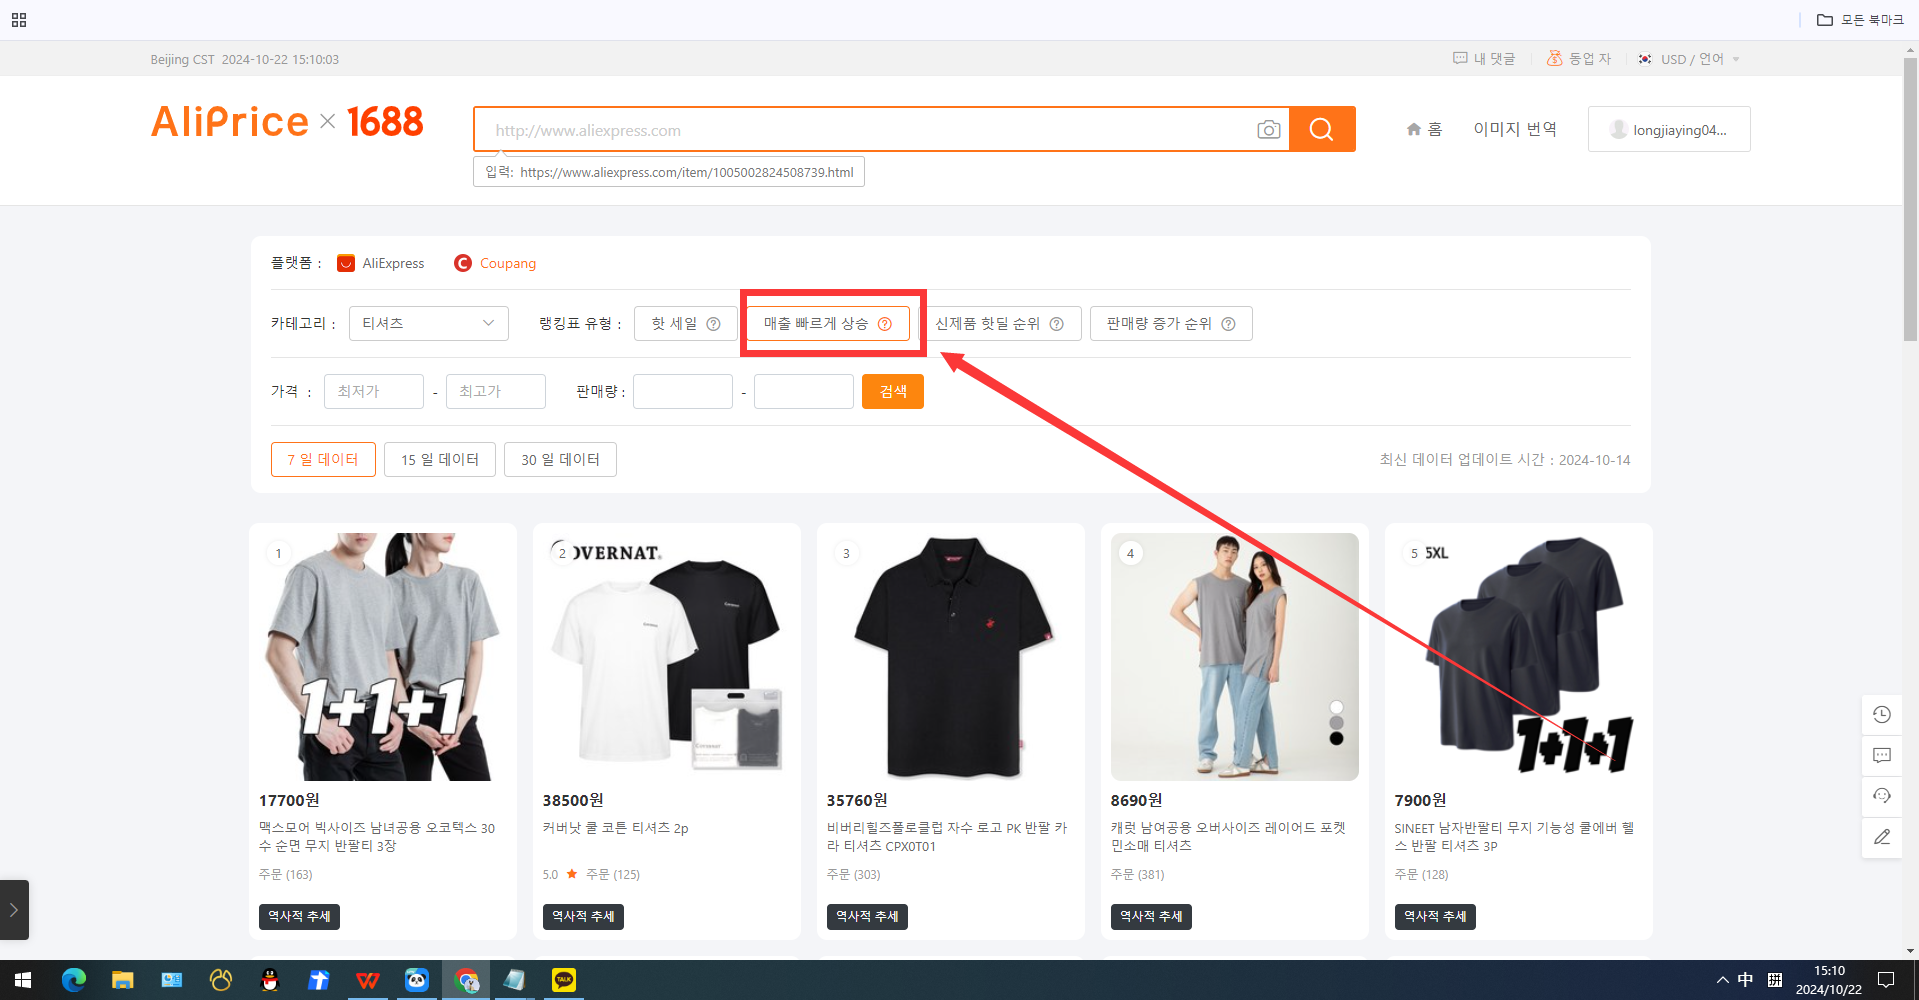1919x1000 pixels.
Task: Open browsing history clock icon in side panel
Action: (1882, 714)
